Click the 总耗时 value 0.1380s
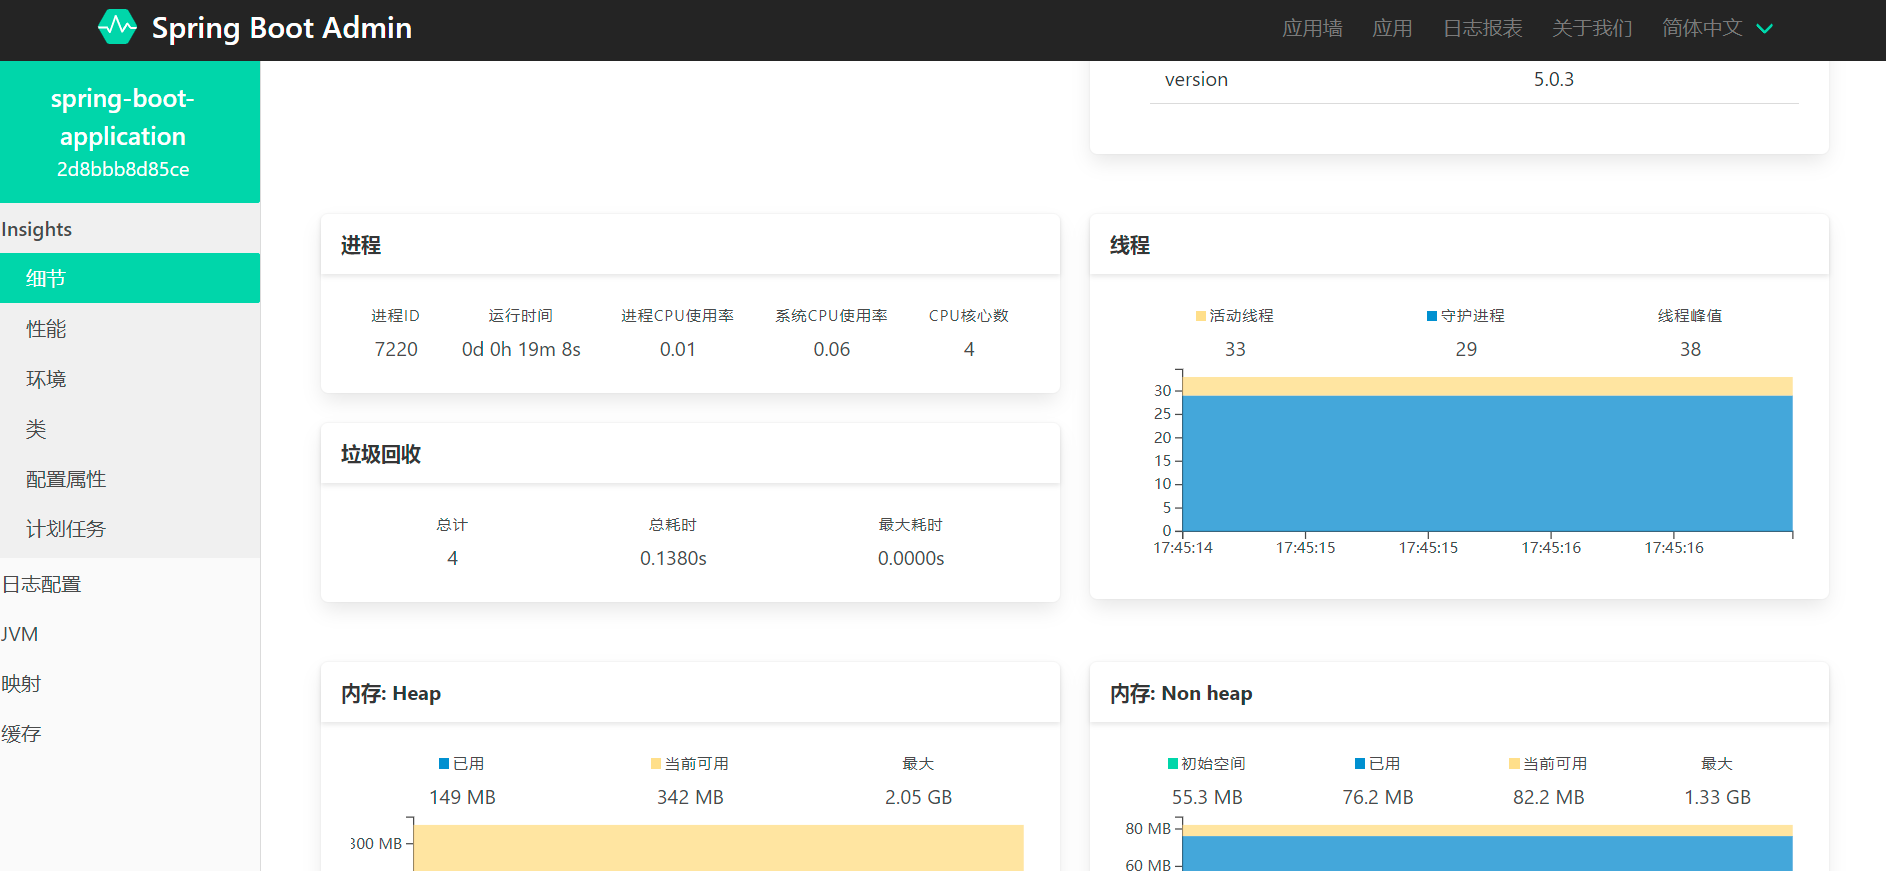The image size is (1886, 871). point(673,558)
